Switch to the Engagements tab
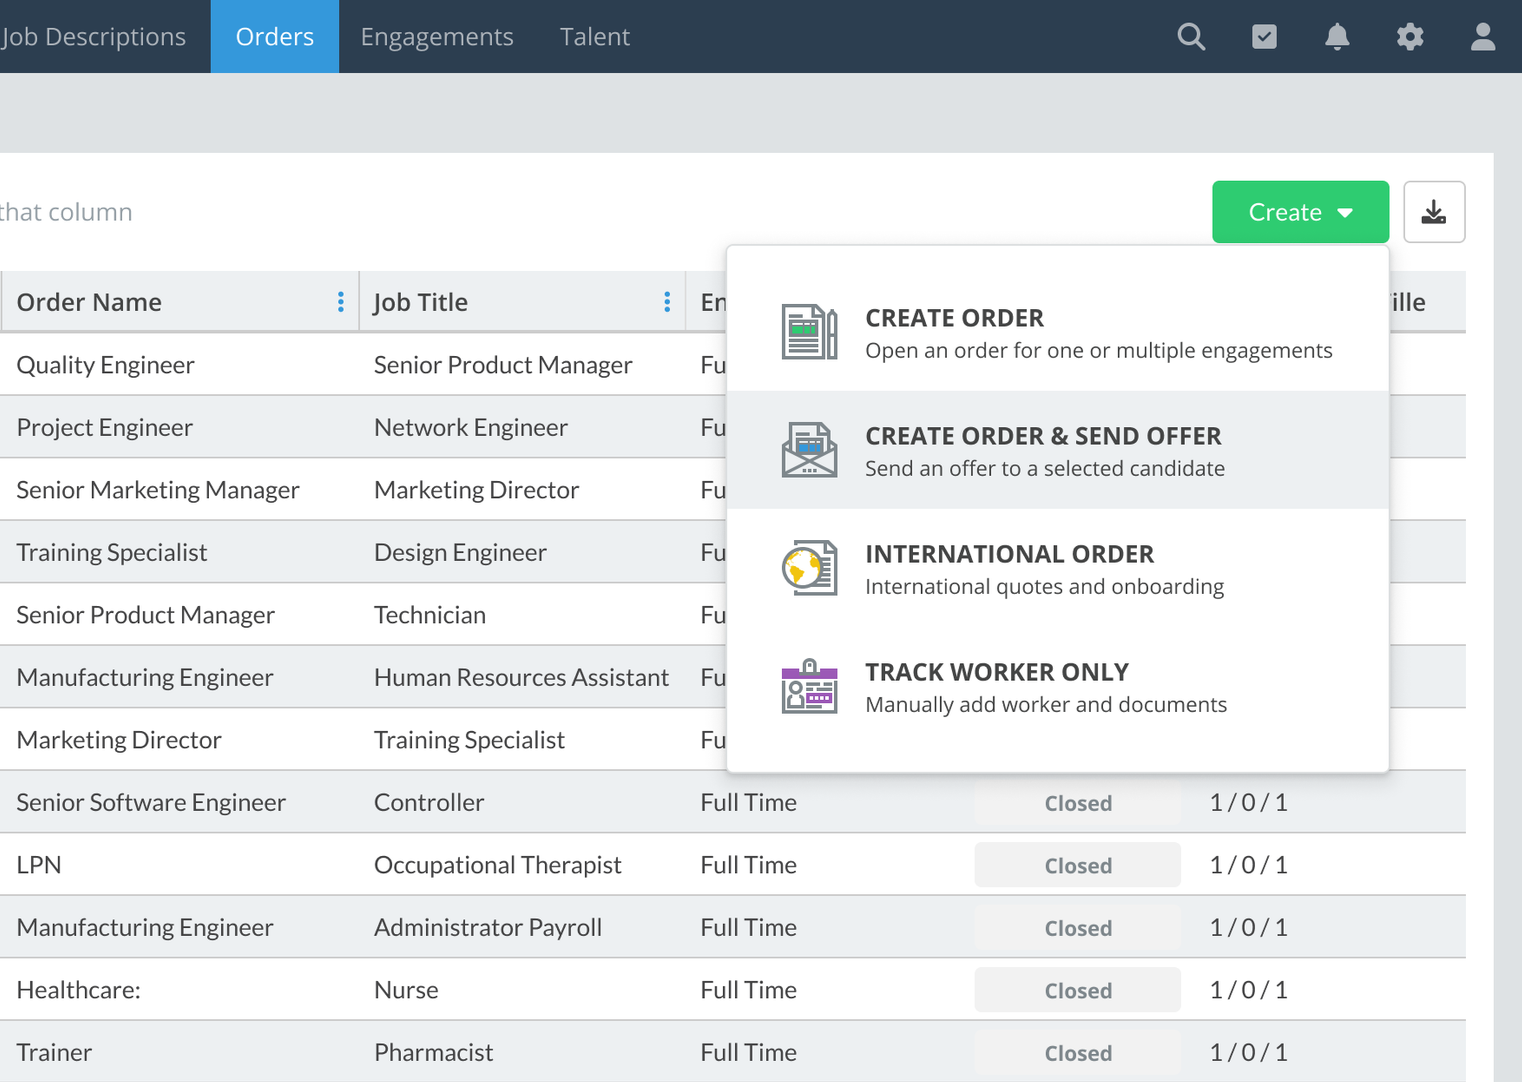The width and height of the screenshot is (1522, 1082). pos(437,37)
